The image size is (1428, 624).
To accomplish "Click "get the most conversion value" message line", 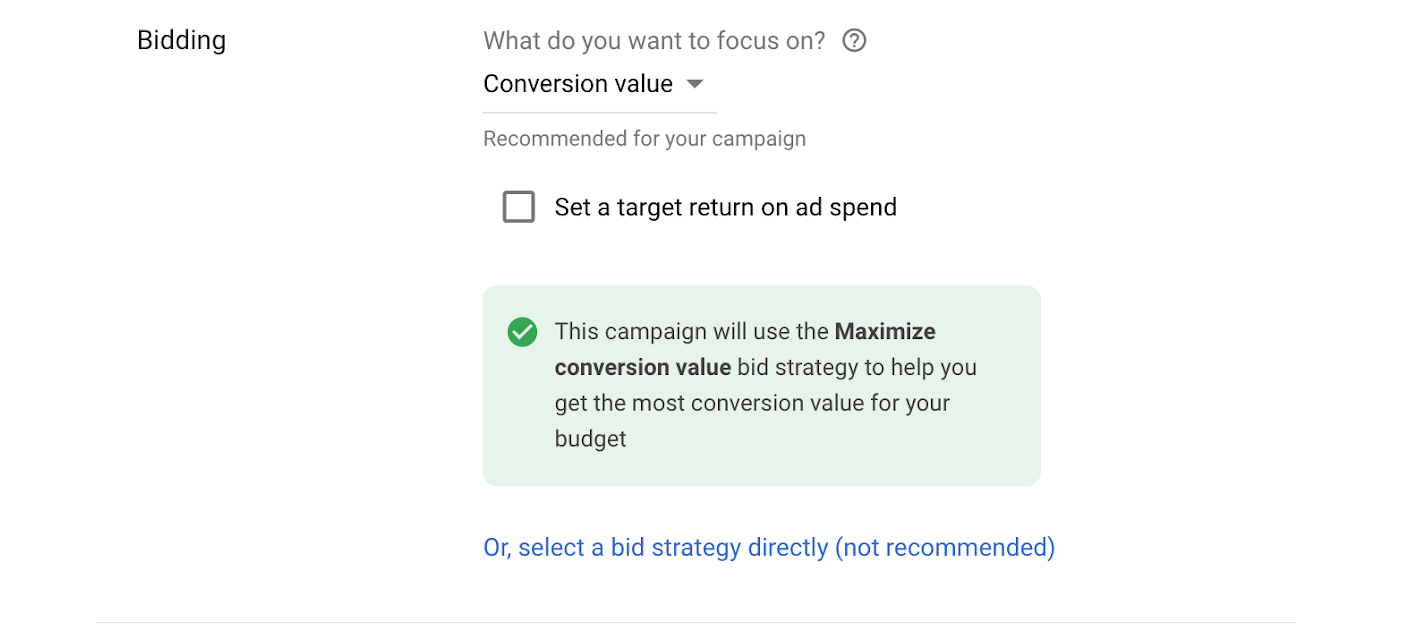I will 752,403.
